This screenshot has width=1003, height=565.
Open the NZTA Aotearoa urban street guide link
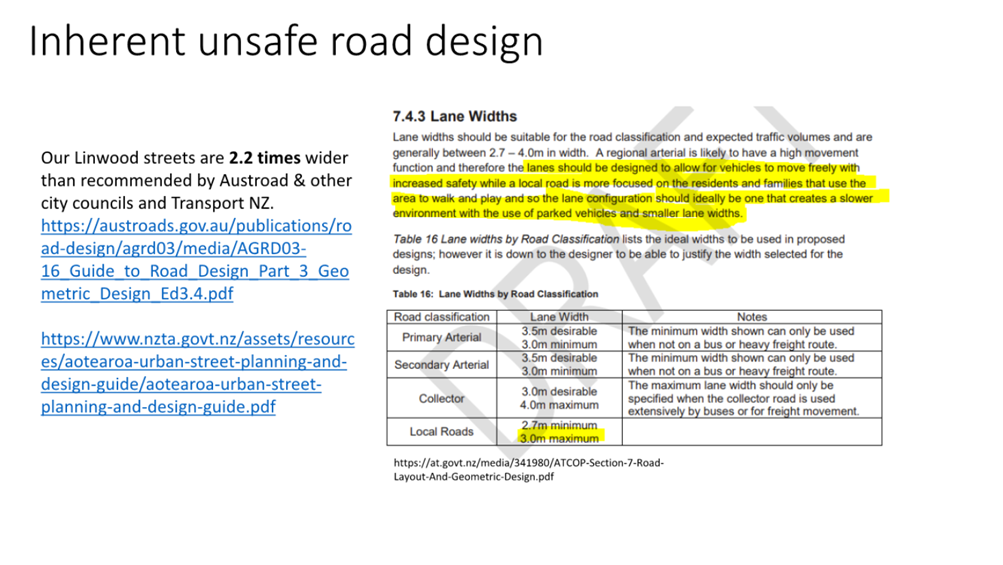point(198,373)
